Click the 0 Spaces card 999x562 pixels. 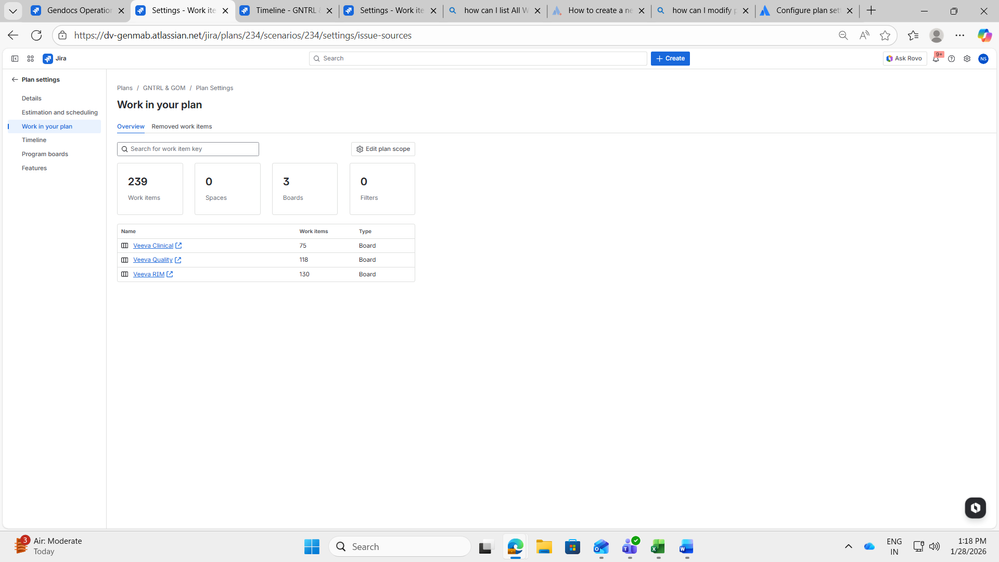point(227,189)
